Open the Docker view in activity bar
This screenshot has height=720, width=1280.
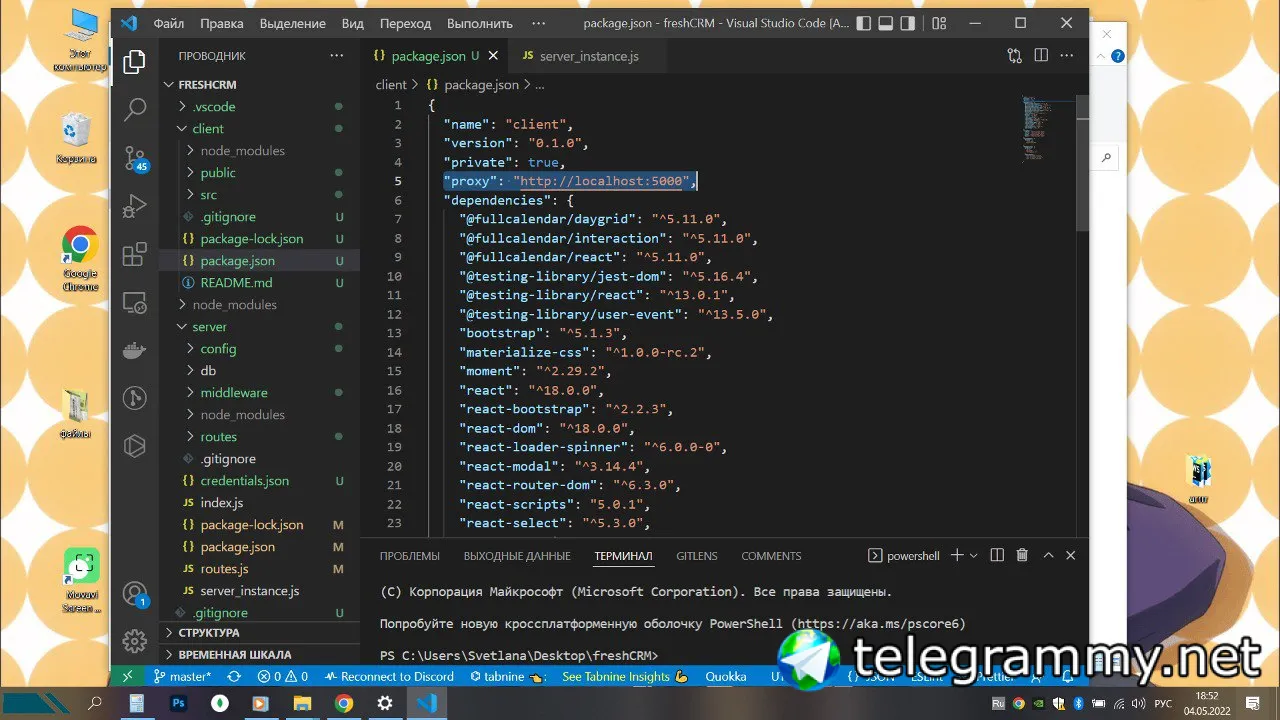coord(135,350)
